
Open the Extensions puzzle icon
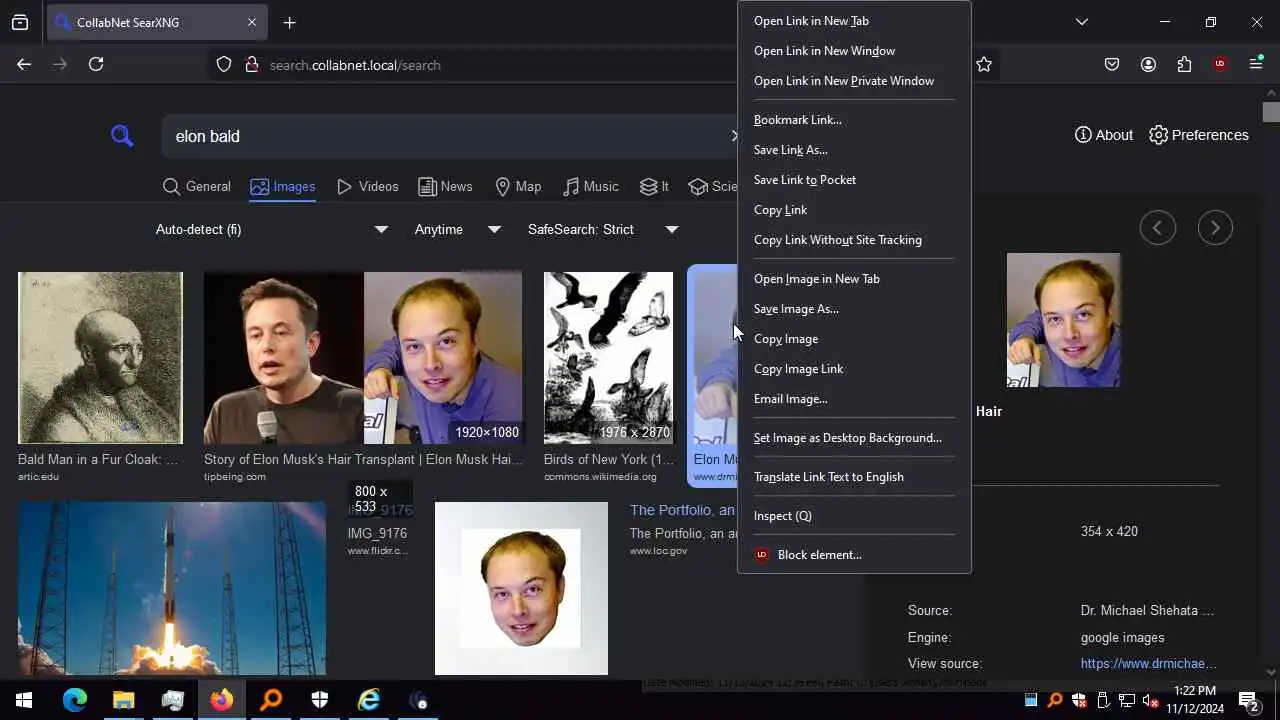tap(1184, 64)
